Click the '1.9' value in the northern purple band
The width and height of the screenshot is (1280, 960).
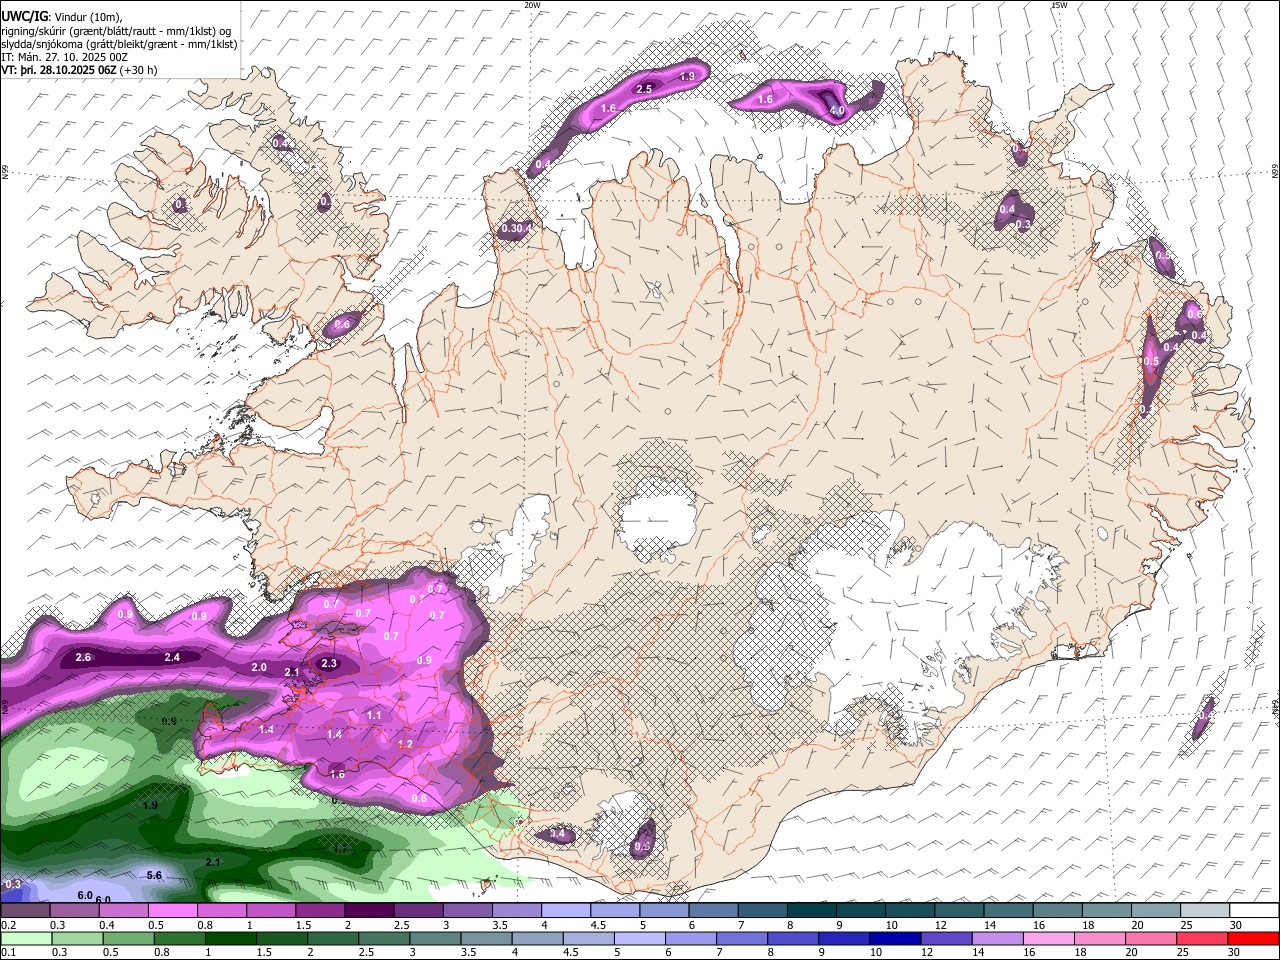click(687, 76)
